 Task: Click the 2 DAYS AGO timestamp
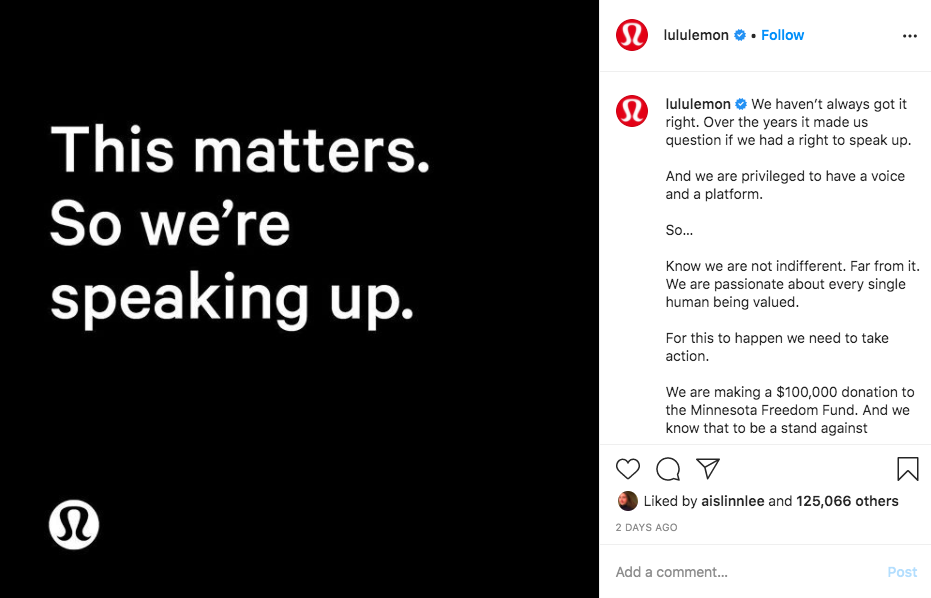647,527
